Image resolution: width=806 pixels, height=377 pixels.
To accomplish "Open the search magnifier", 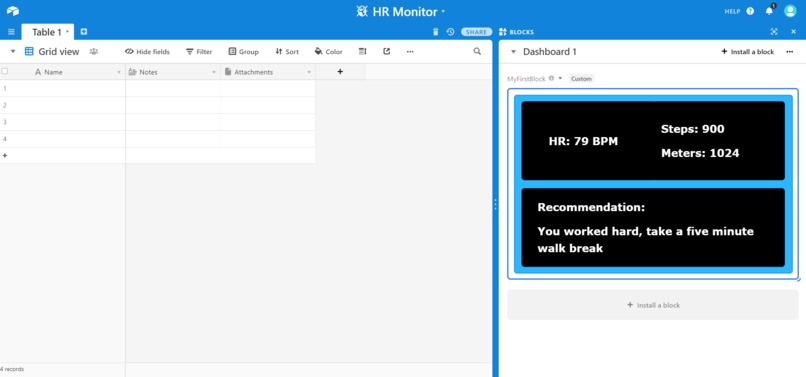I will [x=478, y=51].
